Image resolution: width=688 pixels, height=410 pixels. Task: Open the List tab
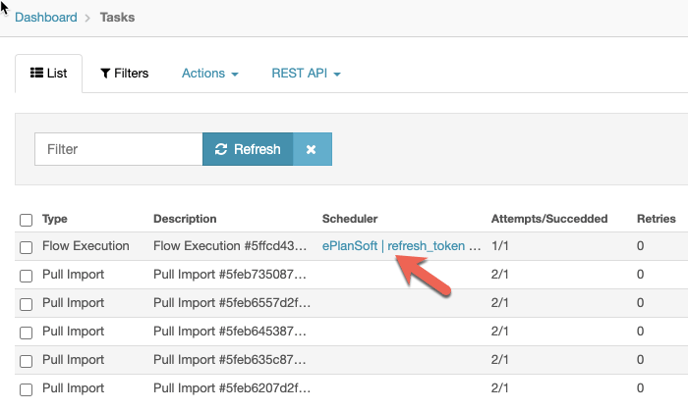tap(49, 73)
